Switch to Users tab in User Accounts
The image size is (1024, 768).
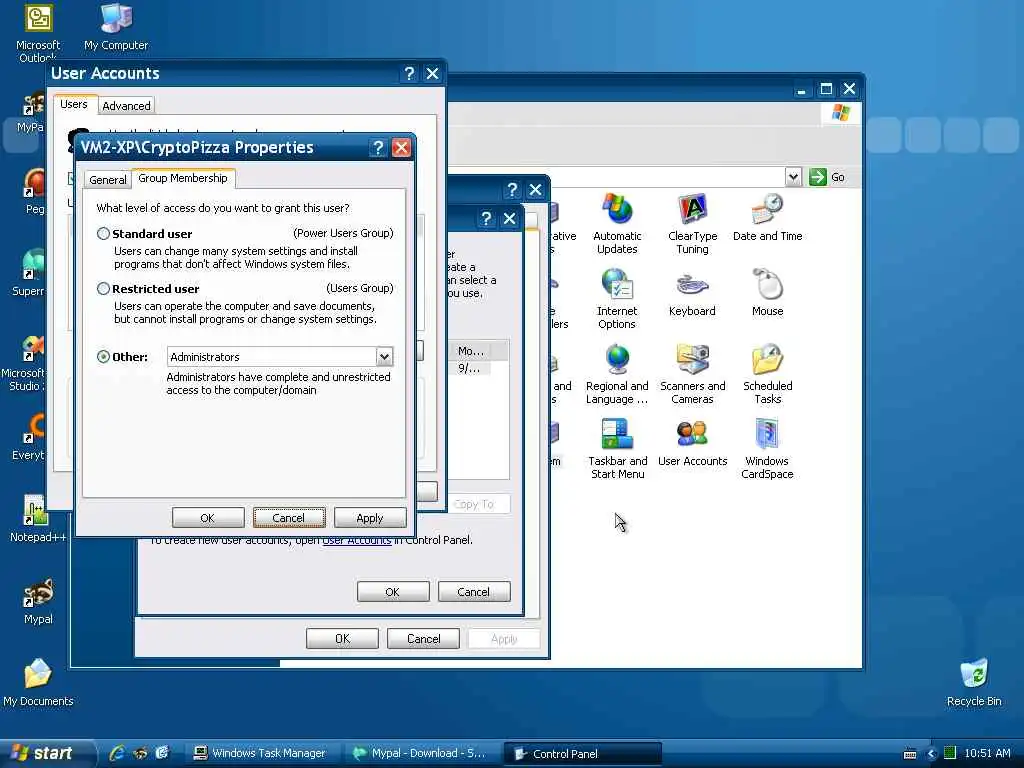74,104
